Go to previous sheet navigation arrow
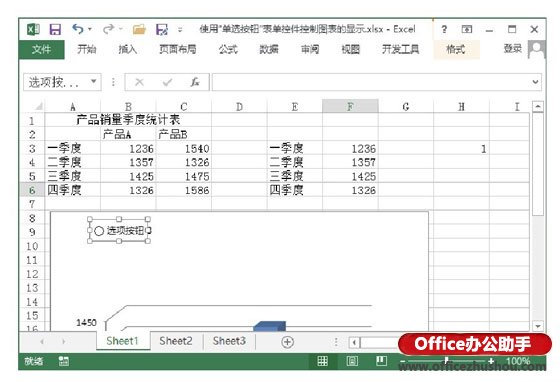 (x=42, y=342)
